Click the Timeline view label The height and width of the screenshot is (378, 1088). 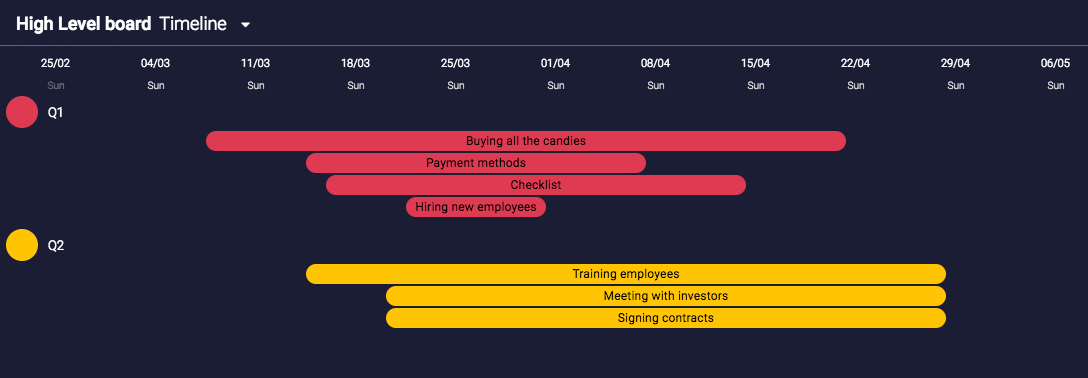[193, 24]
